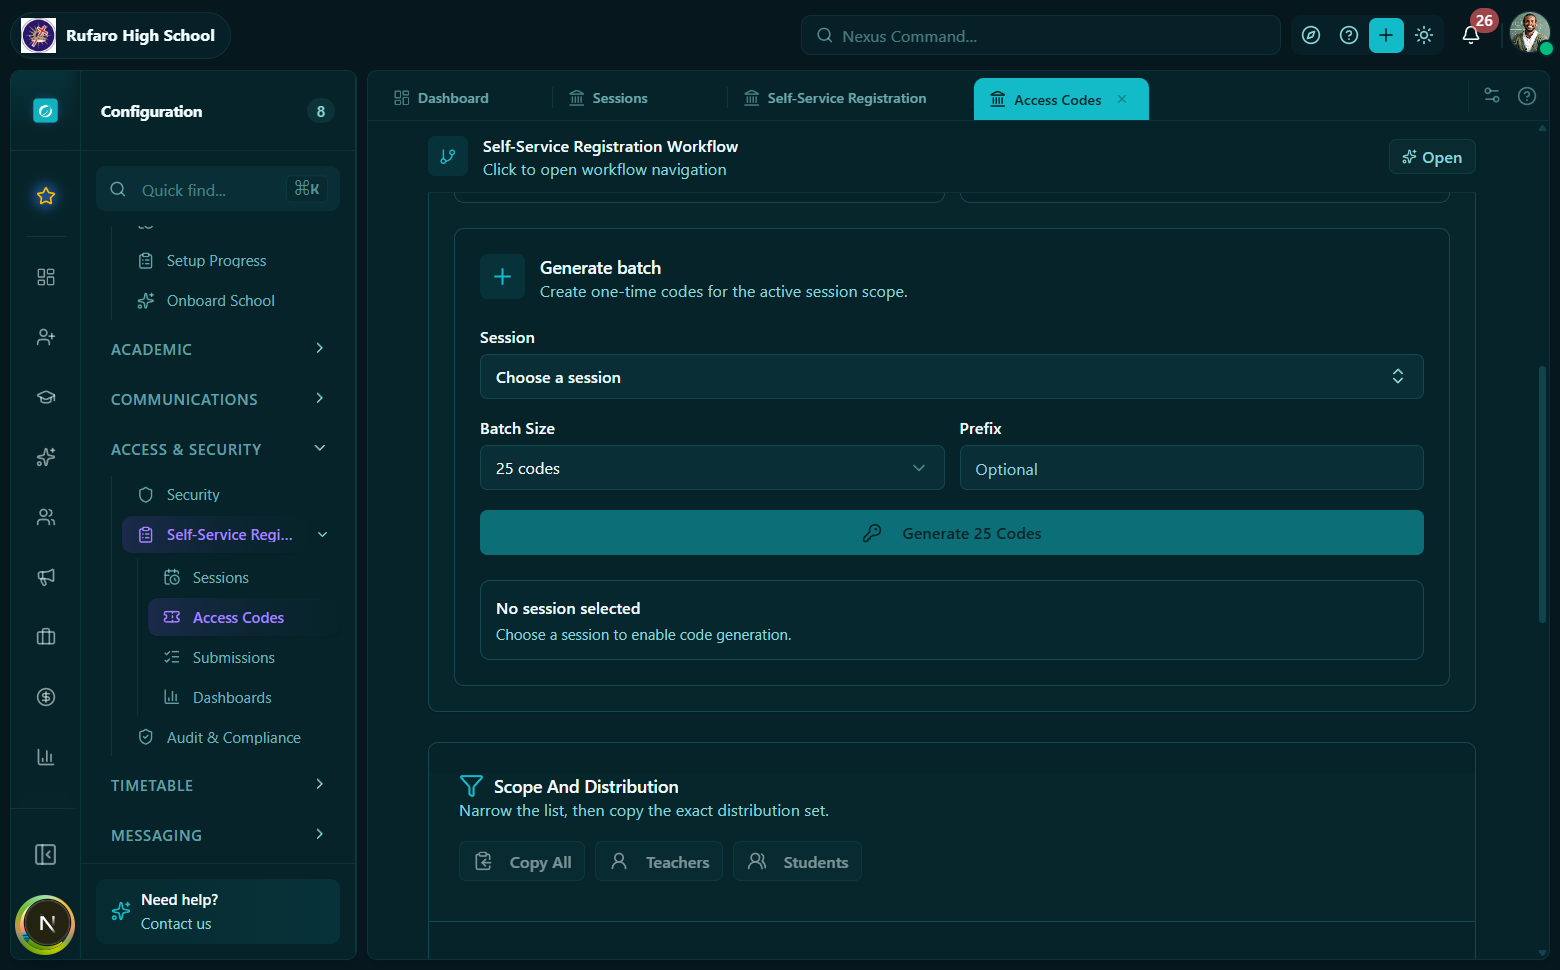Click the page help icon near tabs

pos(1527,96)
